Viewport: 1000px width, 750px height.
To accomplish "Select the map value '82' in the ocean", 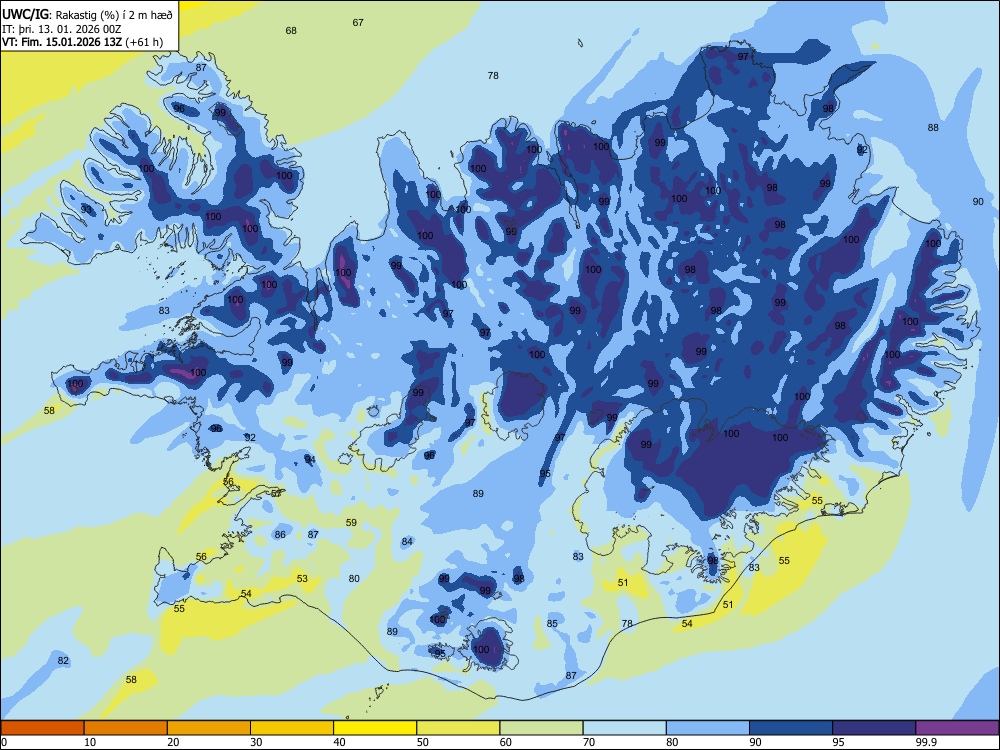I will [63, 661].
